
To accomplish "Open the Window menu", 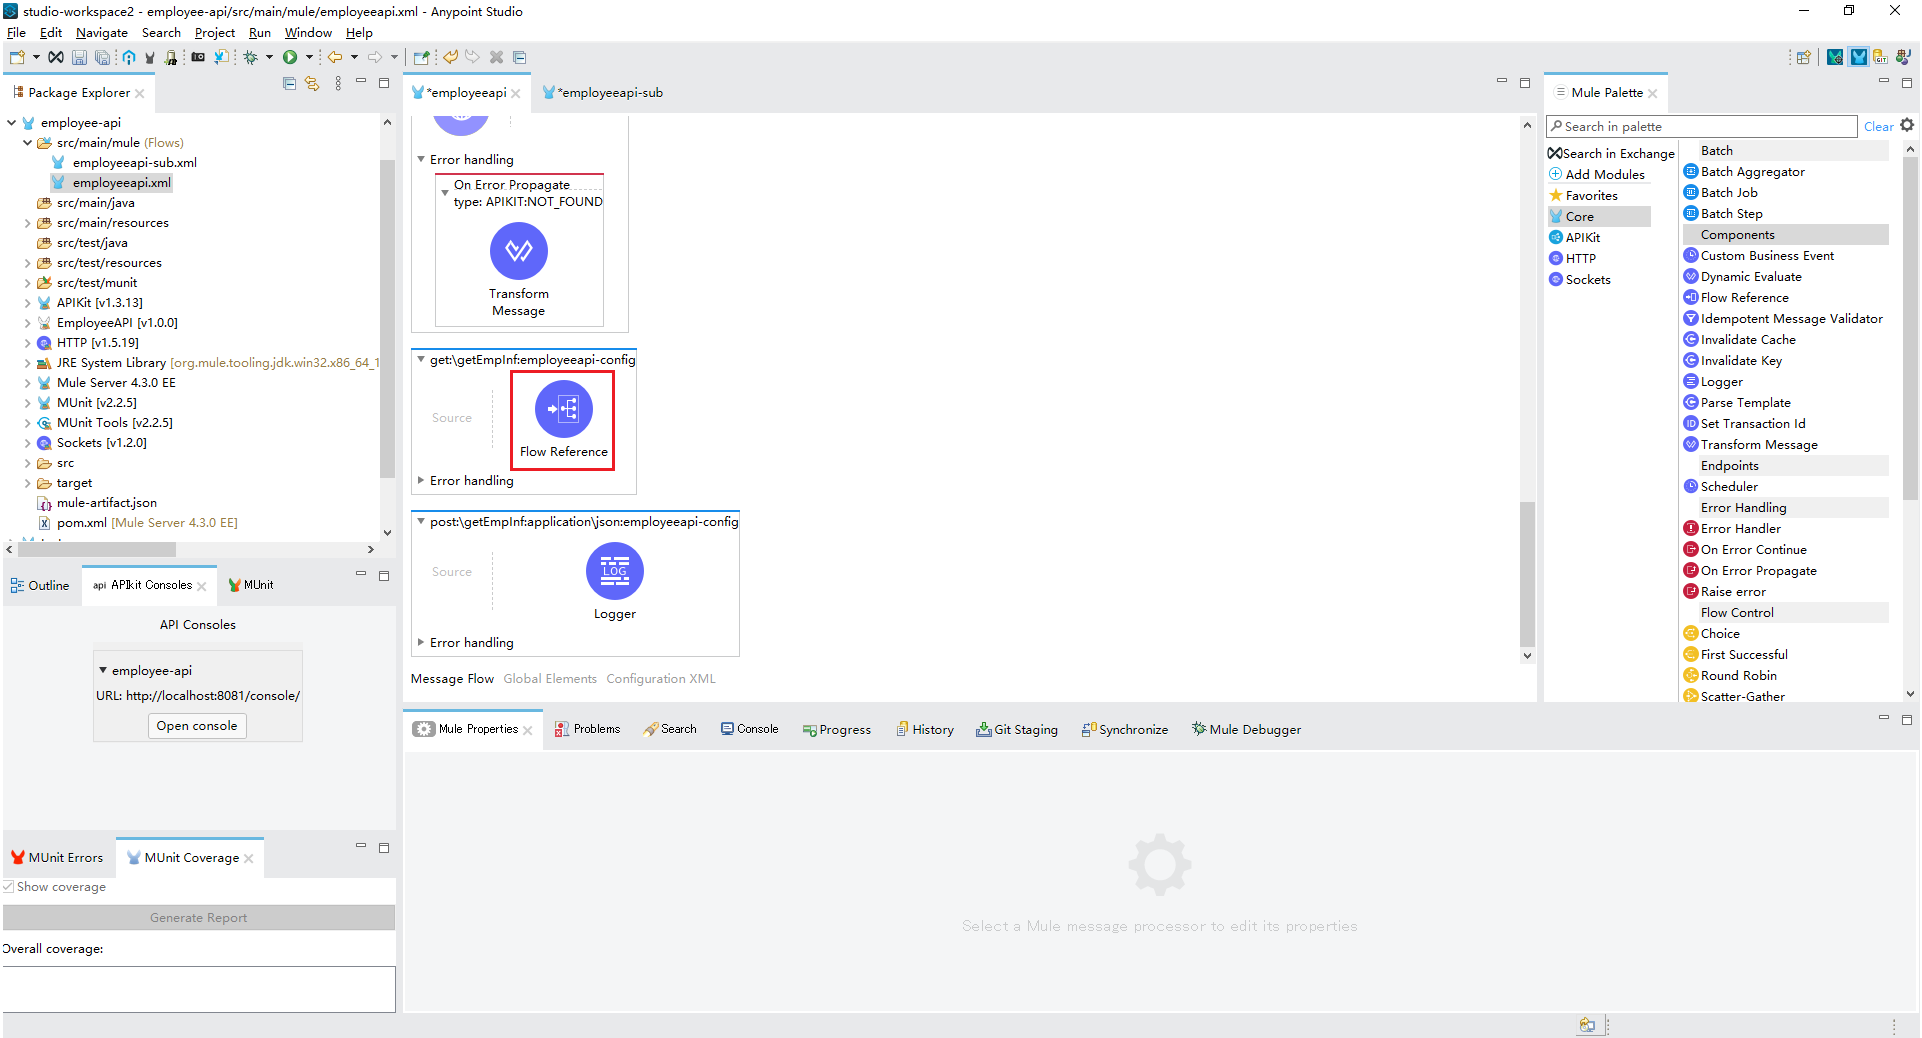I will click(x=308, y=33).
